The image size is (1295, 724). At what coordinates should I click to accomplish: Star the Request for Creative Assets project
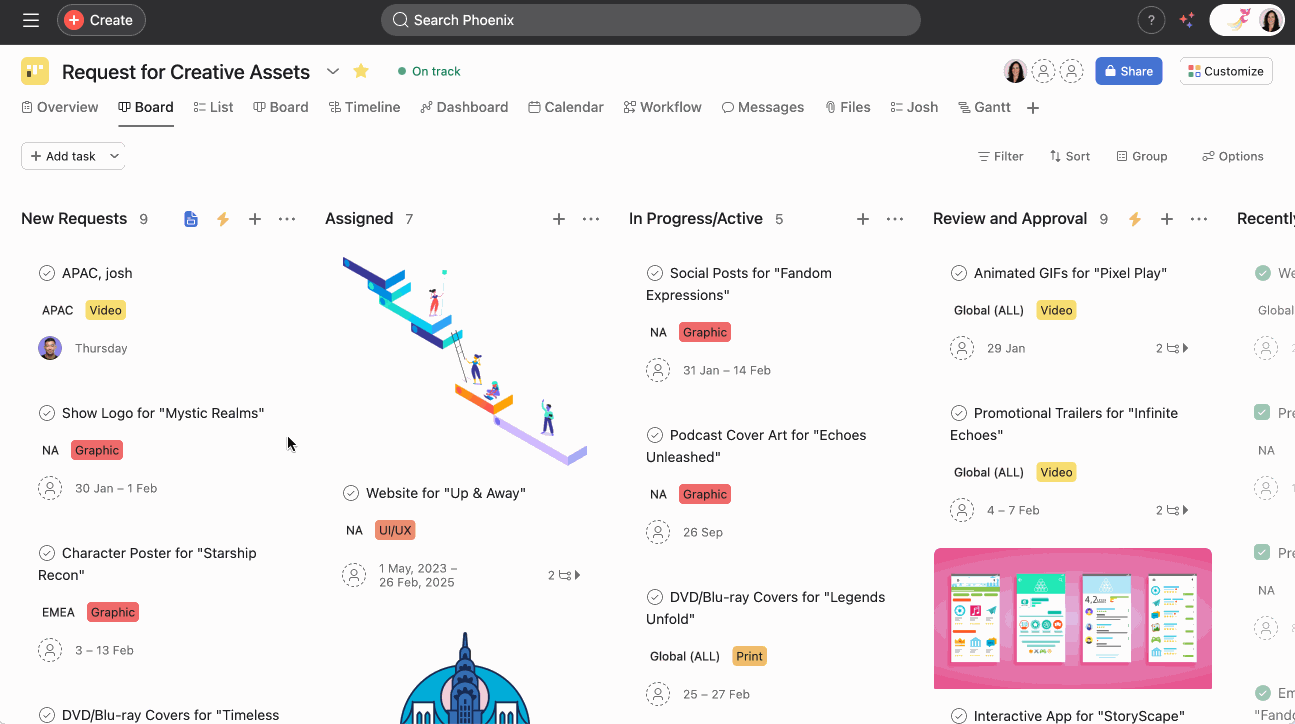coord(361,71)
